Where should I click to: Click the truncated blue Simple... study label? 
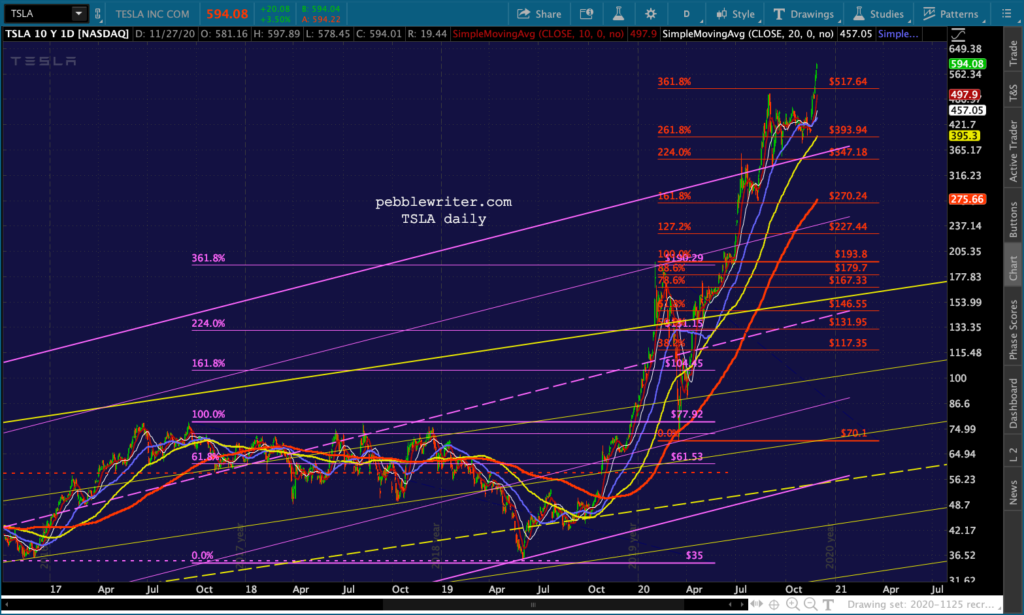[898, 34]
